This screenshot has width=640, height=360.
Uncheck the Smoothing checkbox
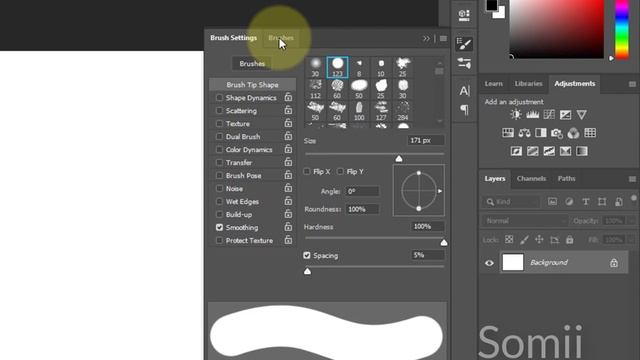[x=219, y=227]
